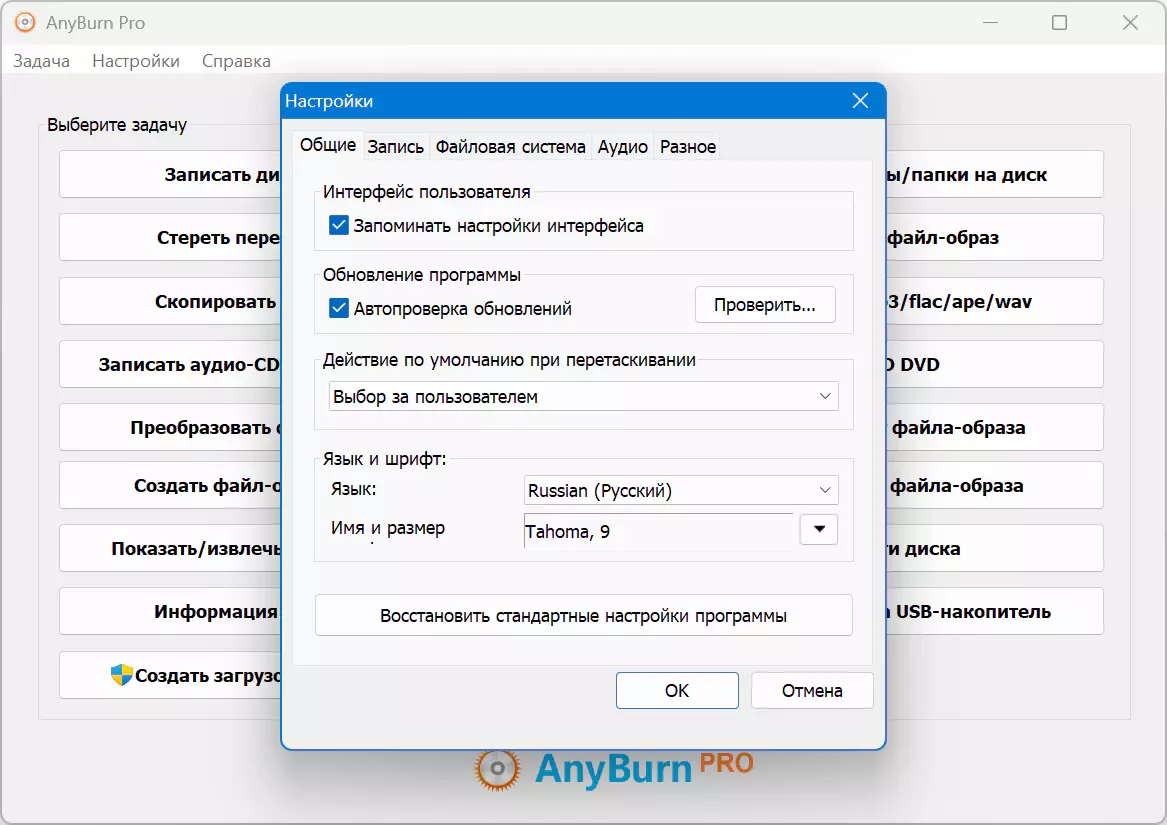Click the USB-накопитель button in main window

click(994, 611)
